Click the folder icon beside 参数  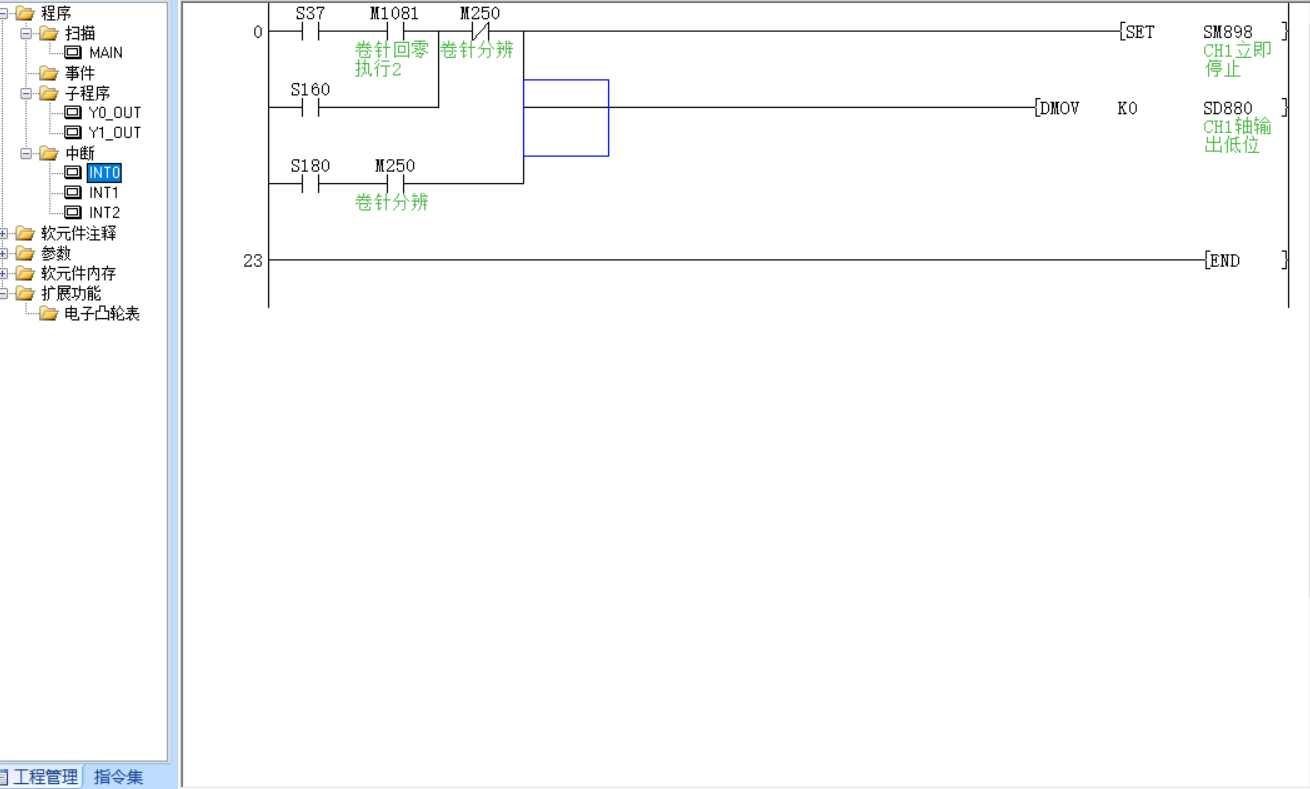(25, 253)
